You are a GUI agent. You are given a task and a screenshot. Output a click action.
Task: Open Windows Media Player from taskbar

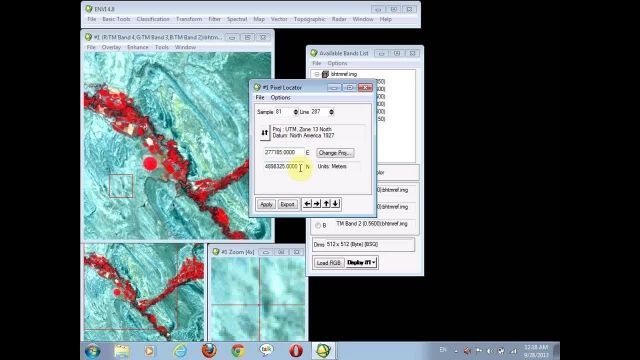coord(149,351)
